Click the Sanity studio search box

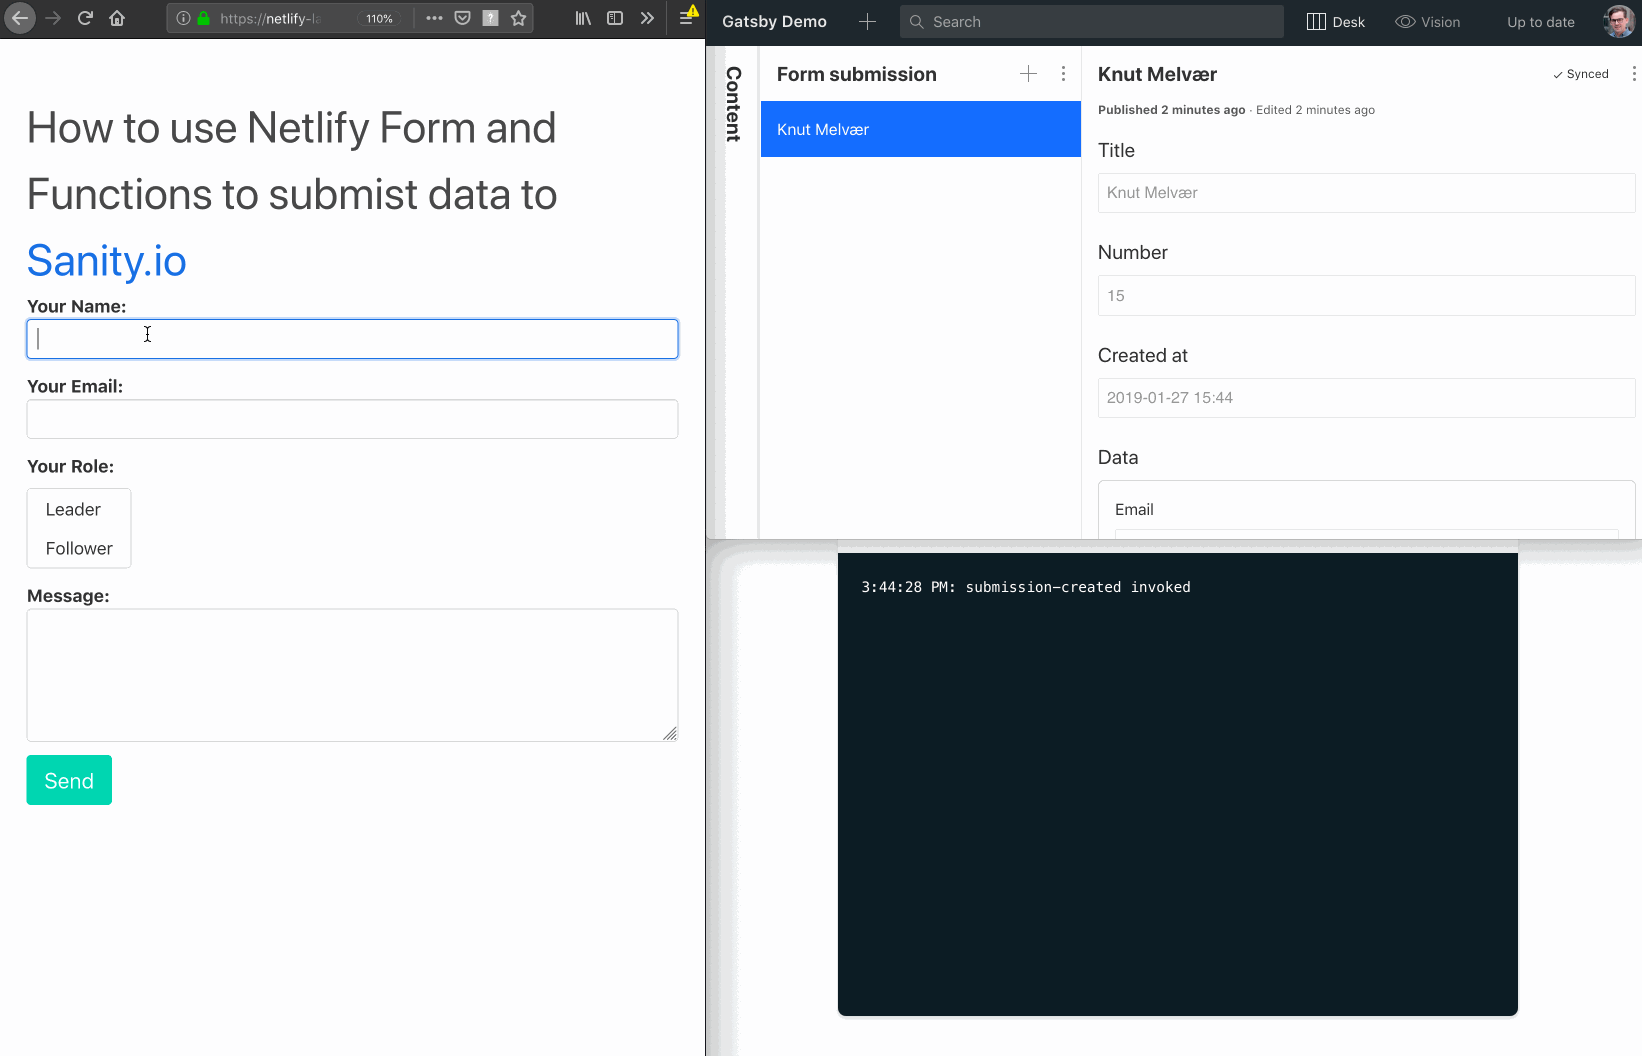point(1092,22)
